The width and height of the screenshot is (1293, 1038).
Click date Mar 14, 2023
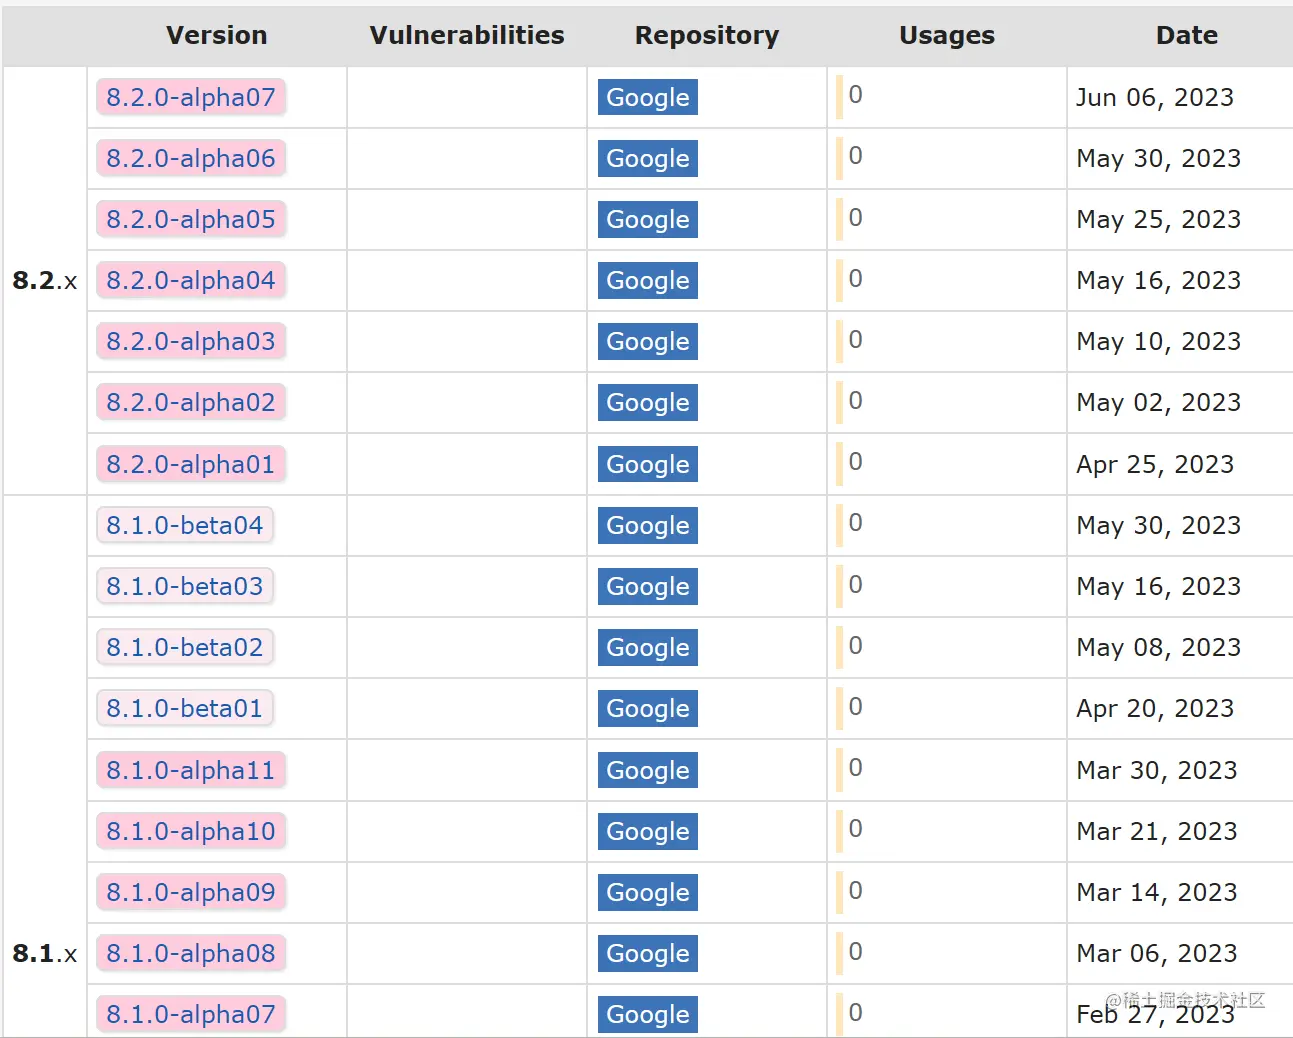pos(1157,892)
